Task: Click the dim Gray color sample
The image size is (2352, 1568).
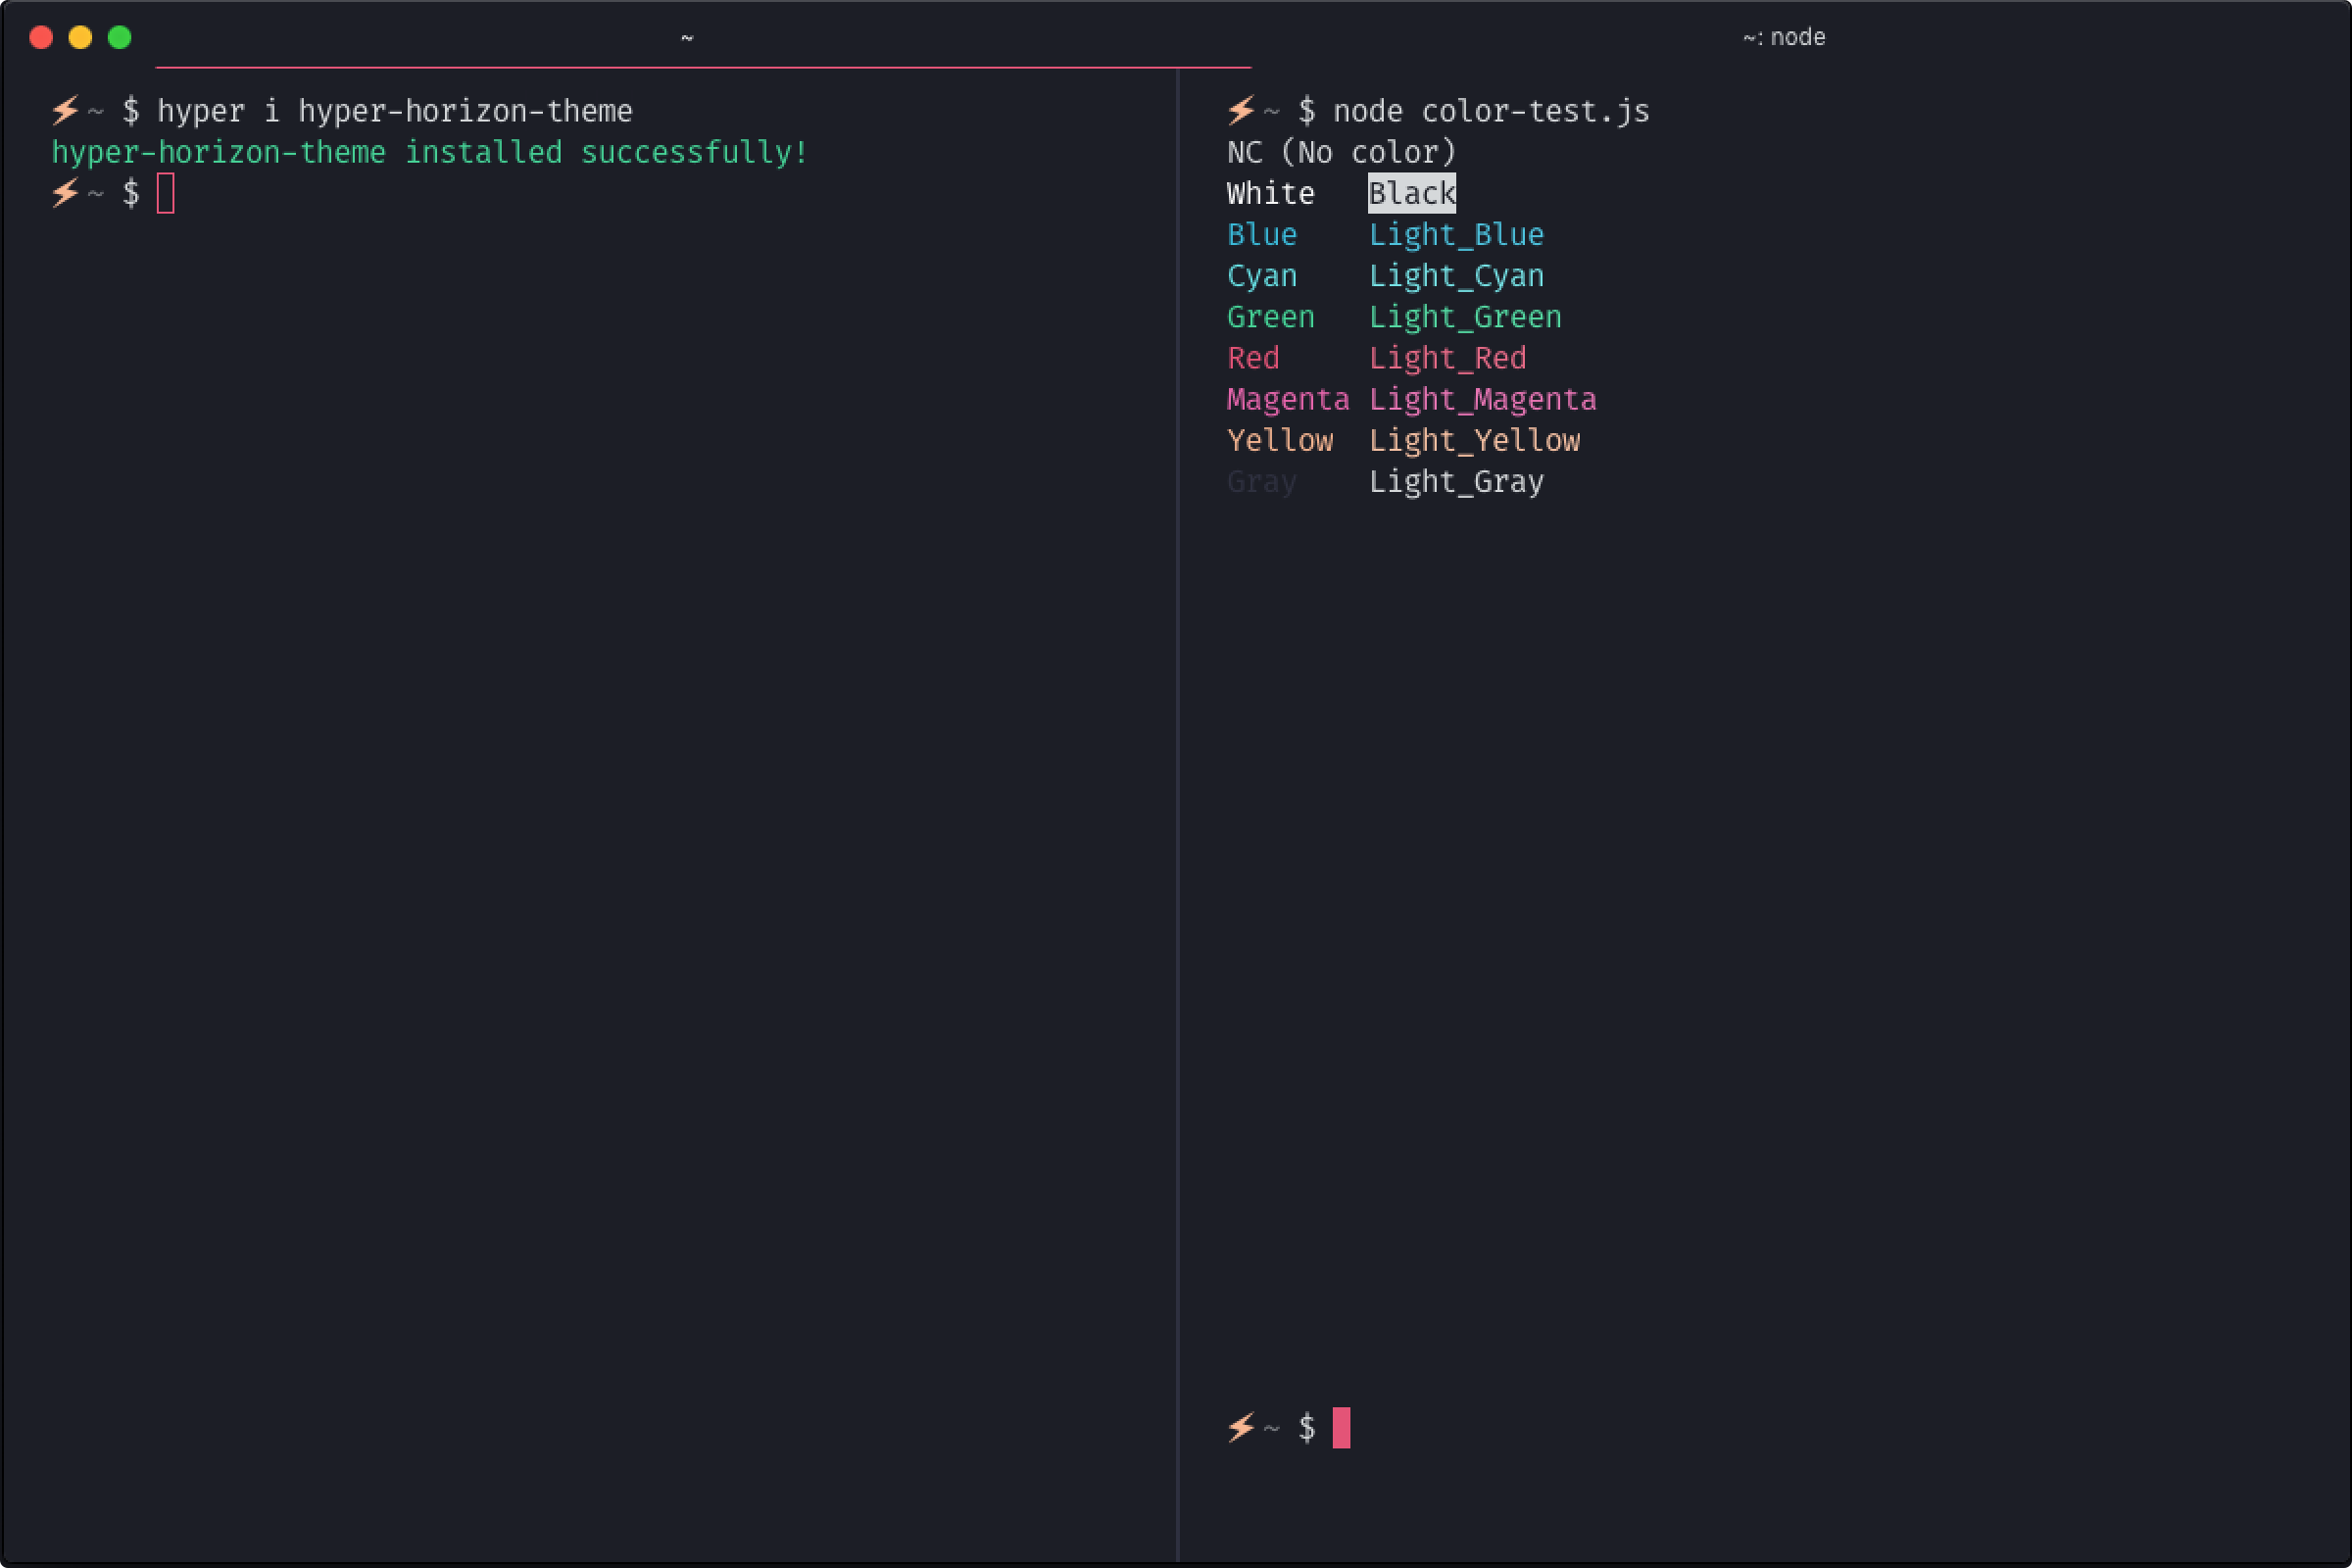Action: [1261, 482]
